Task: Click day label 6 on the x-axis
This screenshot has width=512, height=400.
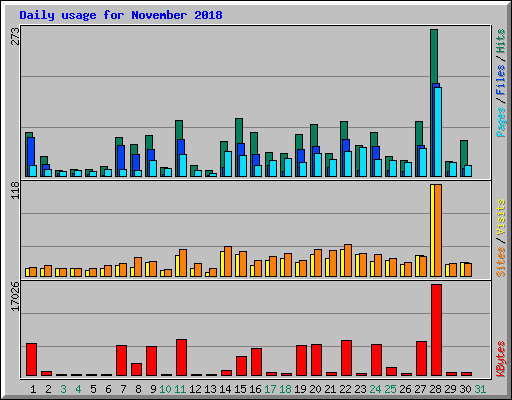Action: click(108, 389)
